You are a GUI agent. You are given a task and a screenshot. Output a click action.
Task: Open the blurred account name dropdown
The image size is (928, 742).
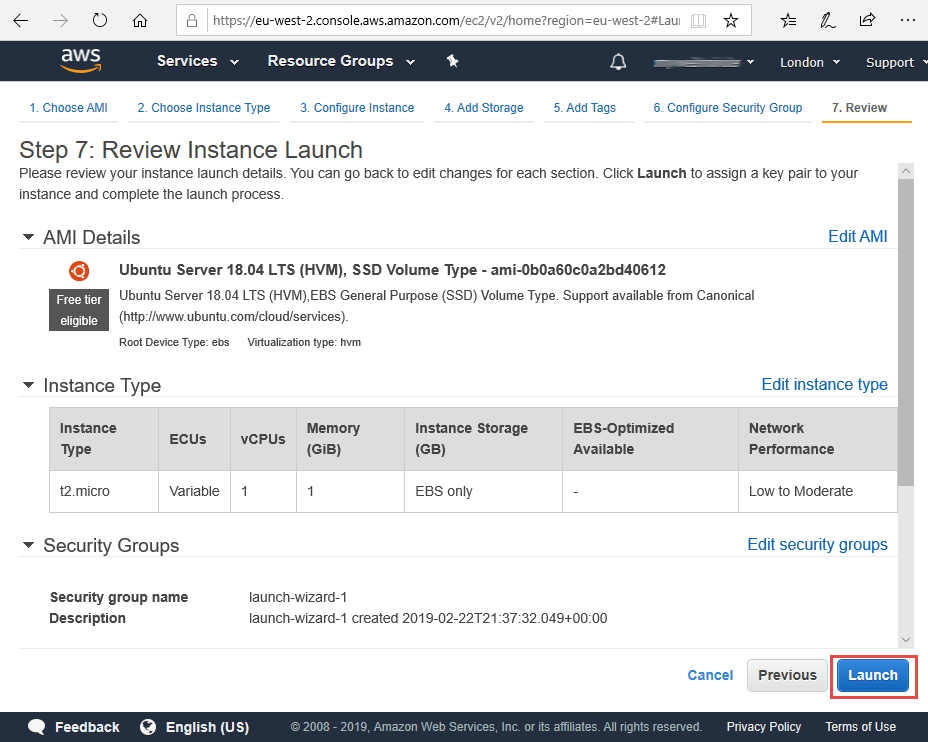[704, 62]
